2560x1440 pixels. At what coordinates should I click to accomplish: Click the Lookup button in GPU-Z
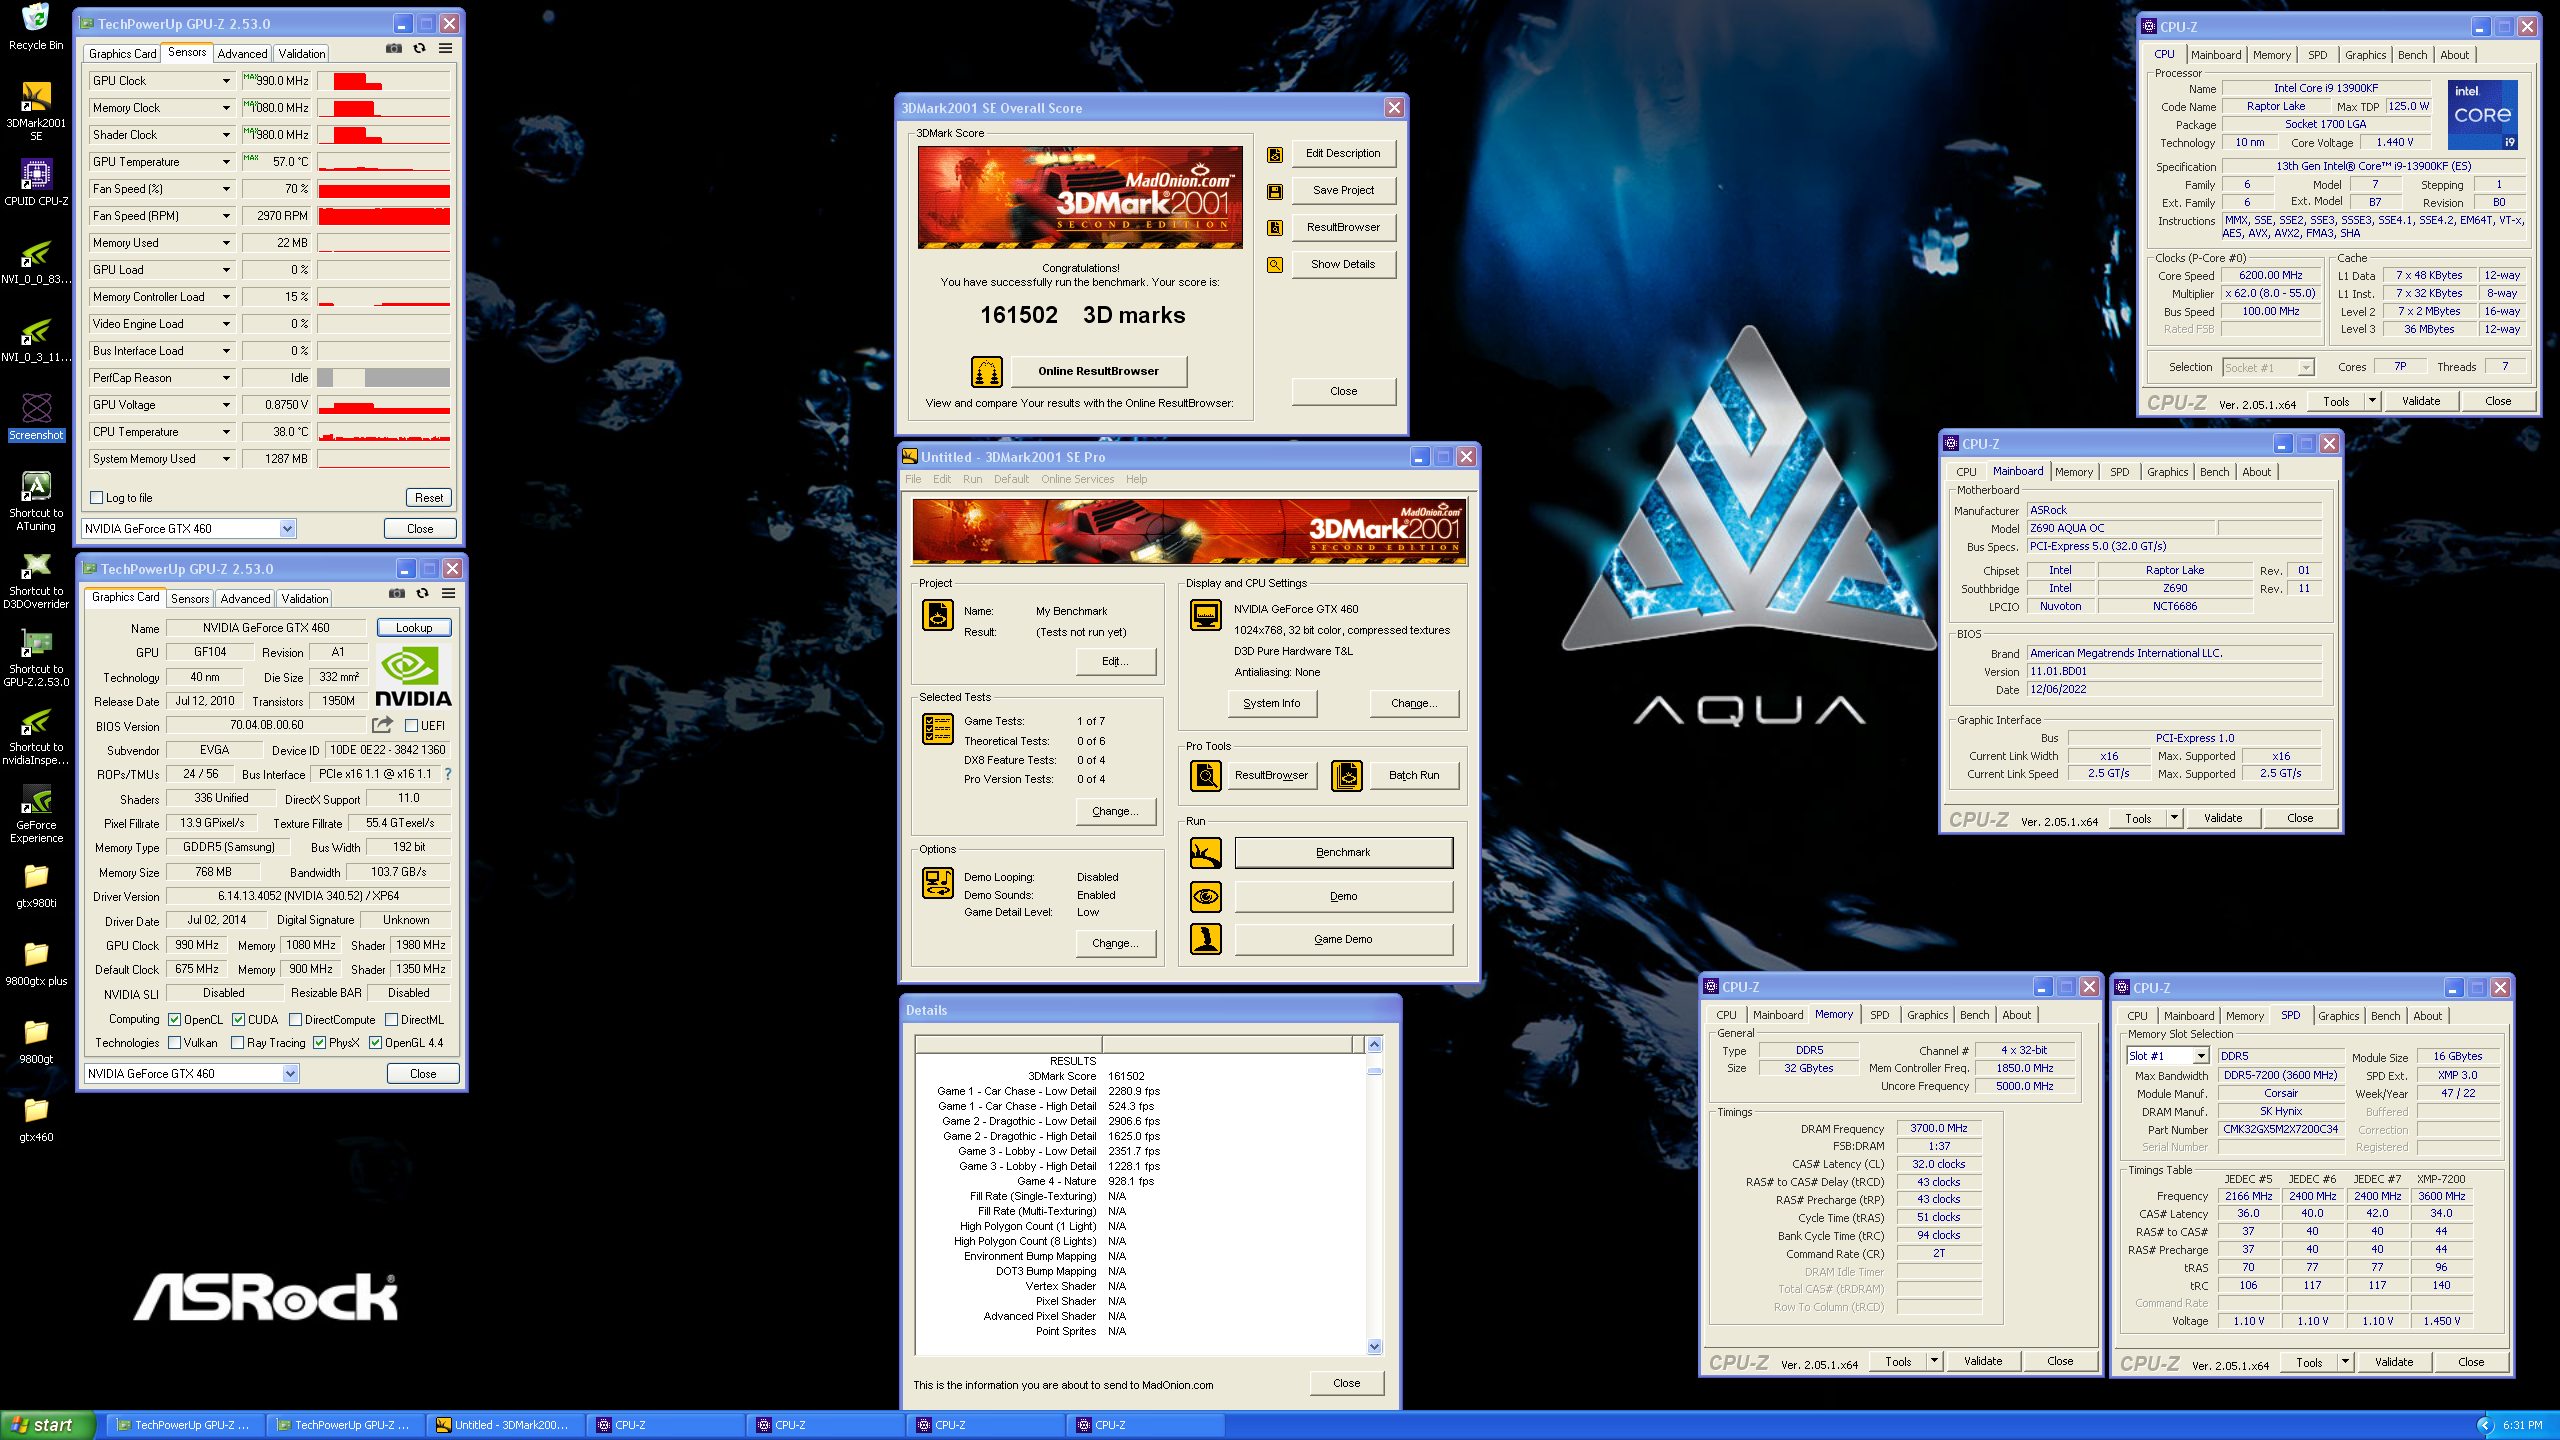click(x=414, y=628)
